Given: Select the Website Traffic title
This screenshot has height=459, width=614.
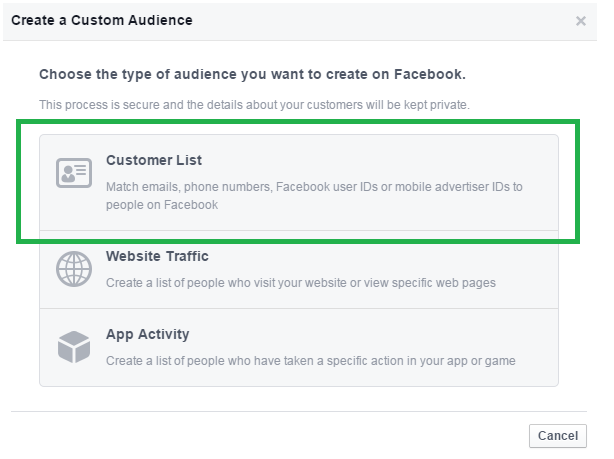Looking at the screenshot, I should pyautogui.click(x=157, y=256).
